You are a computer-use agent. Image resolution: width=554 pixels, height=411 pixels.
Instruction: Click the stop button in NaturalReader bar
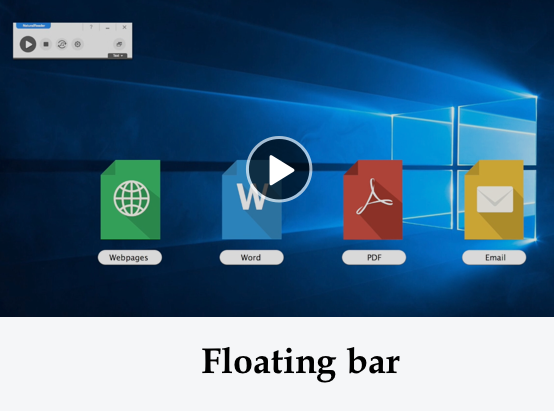[x=46, y=44]
